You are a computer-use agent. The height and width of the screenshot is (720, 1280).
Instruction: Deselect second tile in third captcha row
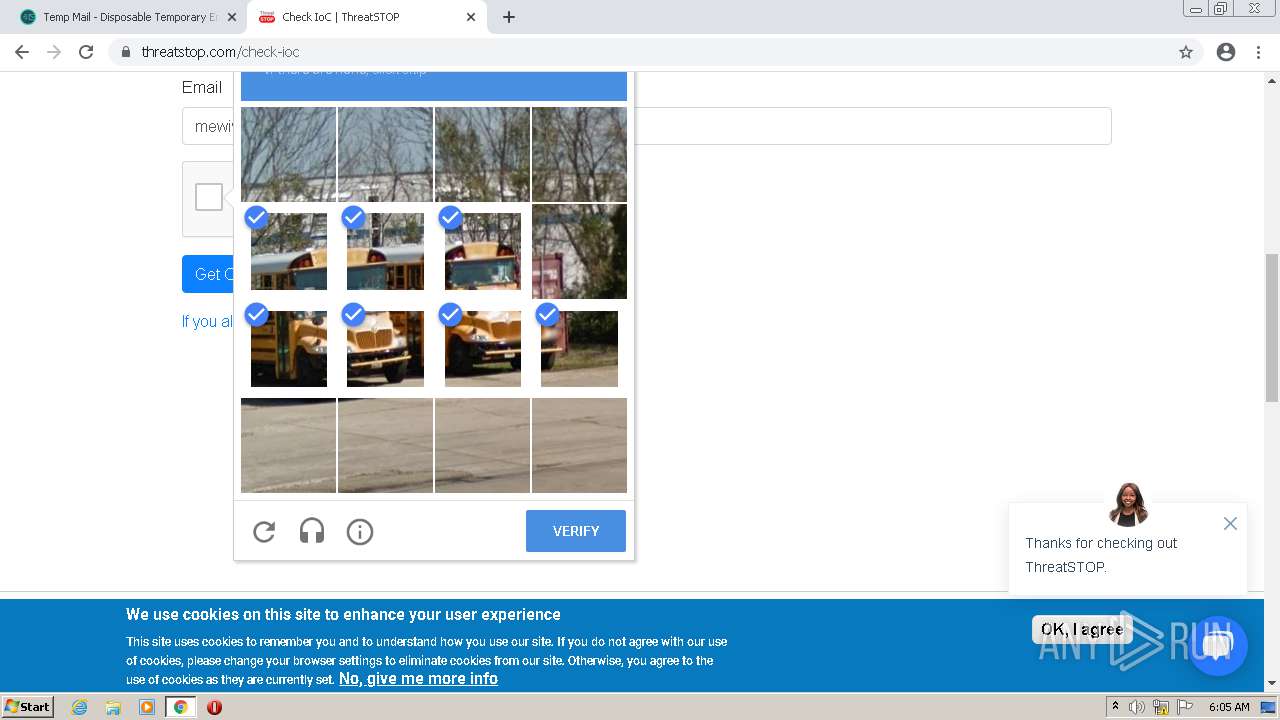[385, 348]
